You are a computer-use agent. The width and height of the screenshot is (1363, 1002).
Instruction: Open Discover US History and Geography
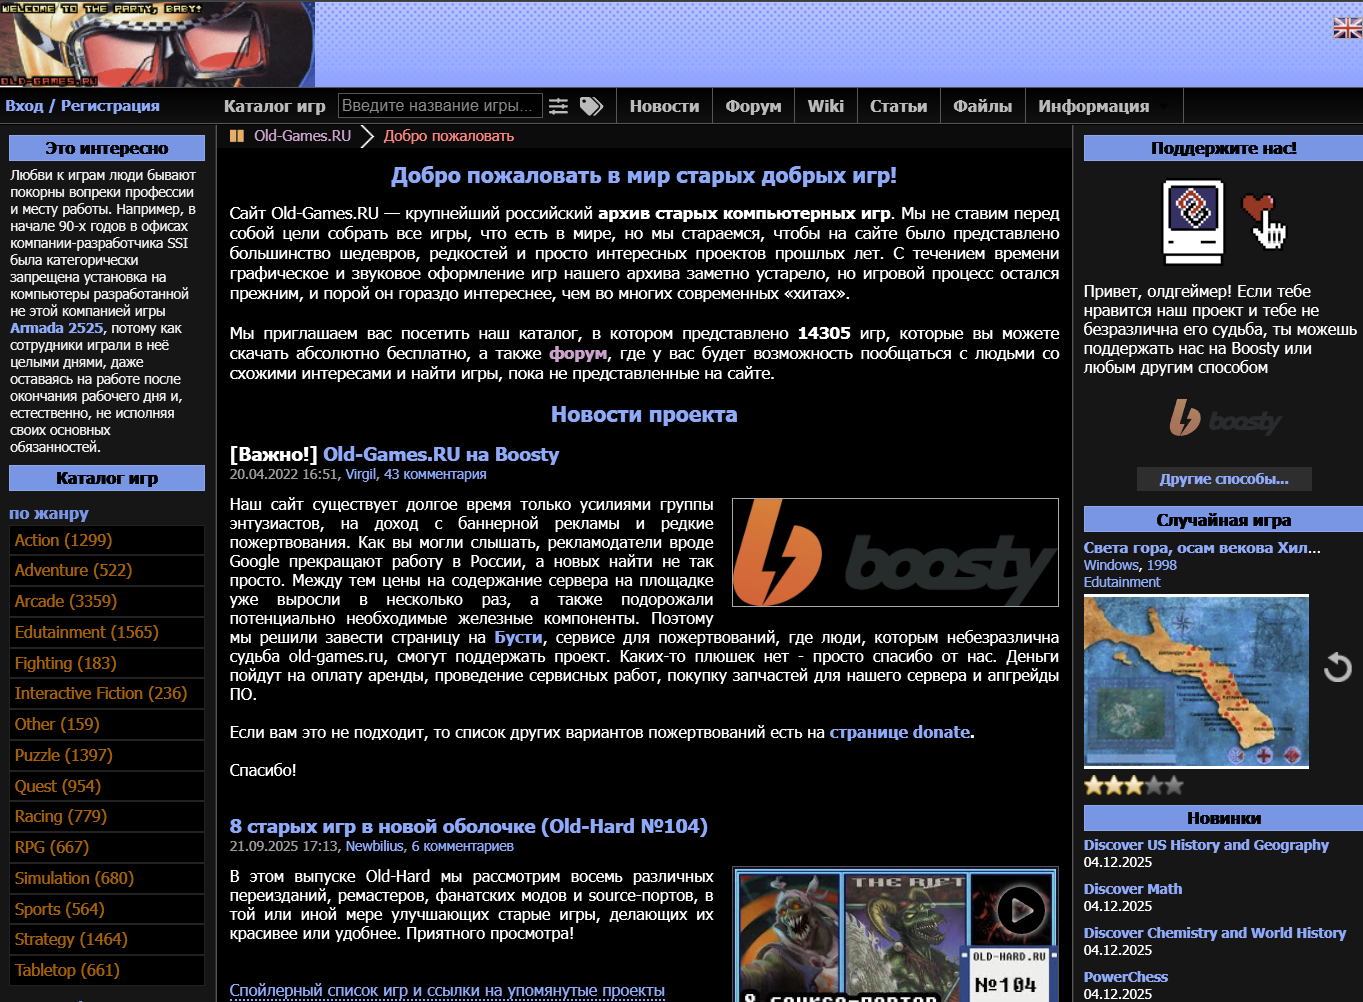(x=1206, y=845)
